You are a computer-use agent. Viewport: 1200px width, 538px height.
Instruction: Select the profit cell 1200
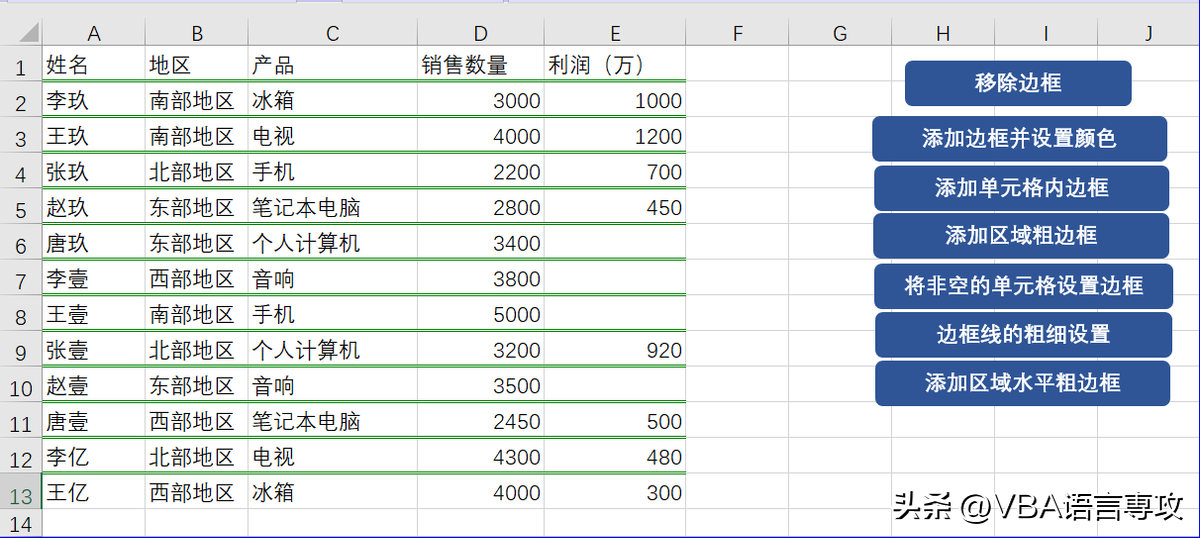coord(615,136)
